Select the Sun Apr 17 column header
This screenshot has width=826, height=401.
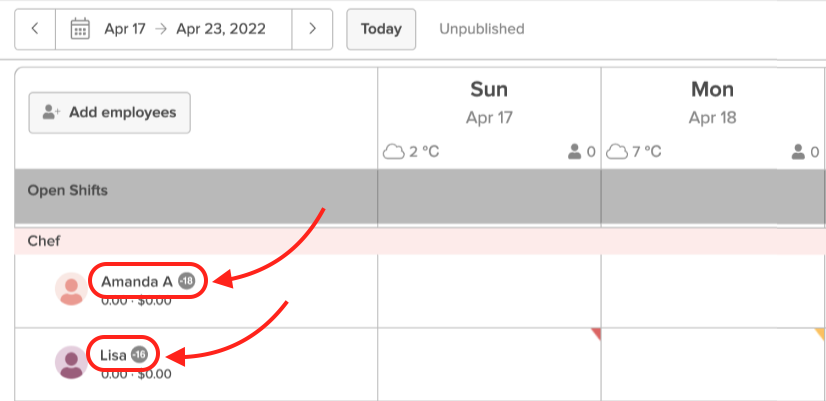pos(489,102)
